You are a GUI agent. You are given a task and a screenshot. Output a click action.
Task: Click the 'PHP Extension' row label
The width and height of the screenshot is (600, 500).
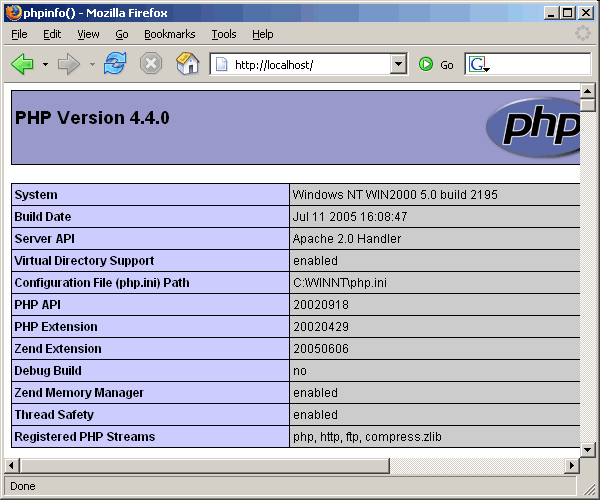click(56, 327)
